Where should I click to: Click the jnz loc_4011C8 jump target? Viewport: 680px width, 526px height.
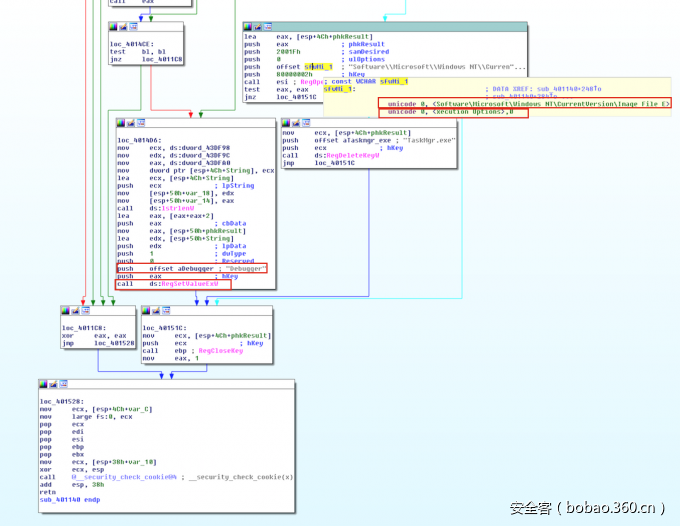pyautogui.click(x=162, y=59)
